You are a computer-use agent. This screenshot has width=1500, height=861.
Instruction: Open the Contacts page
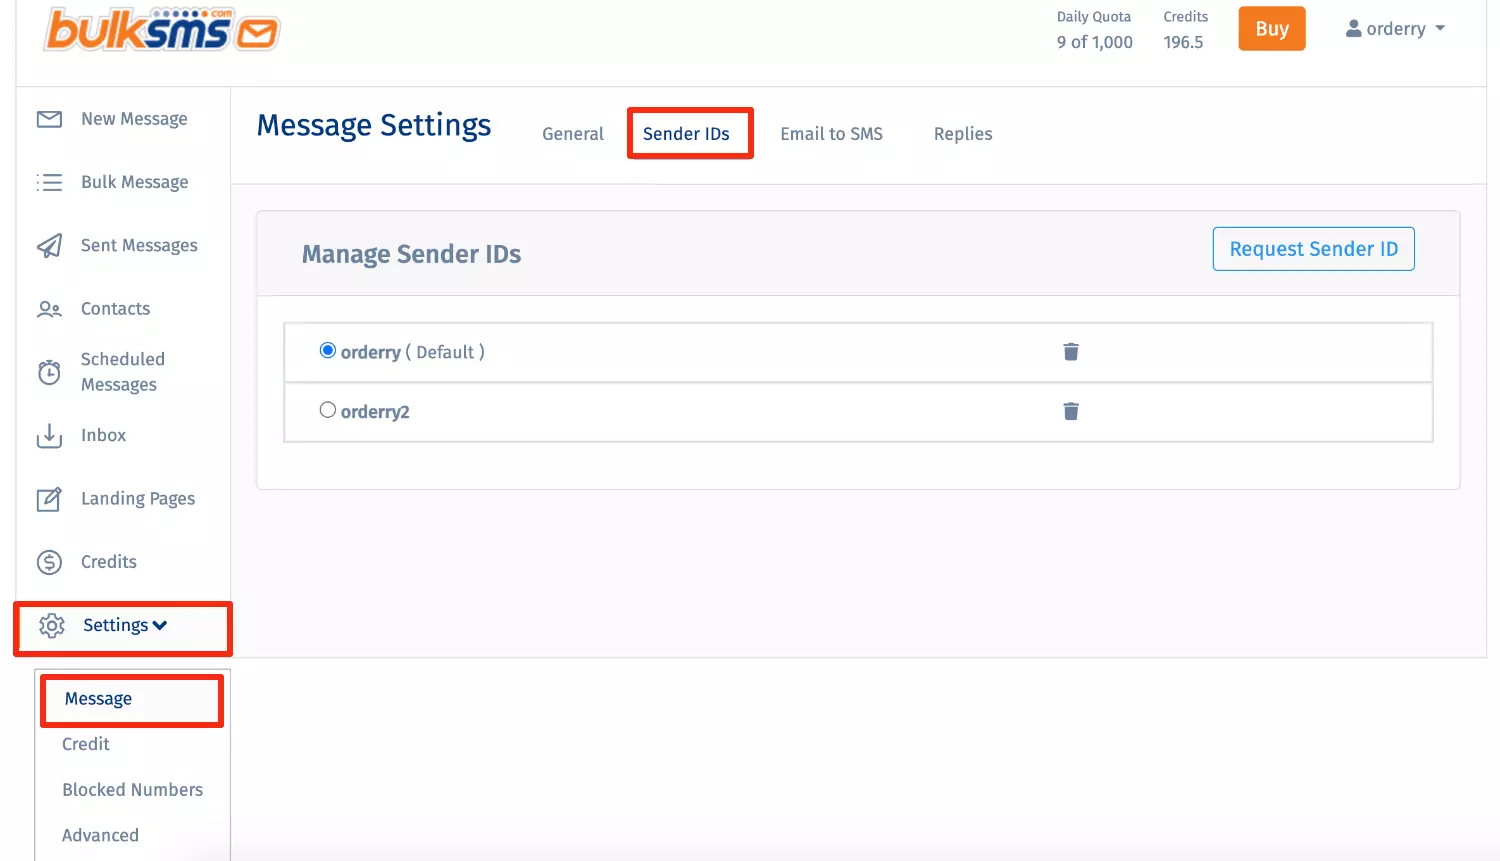tap(116, 309)
